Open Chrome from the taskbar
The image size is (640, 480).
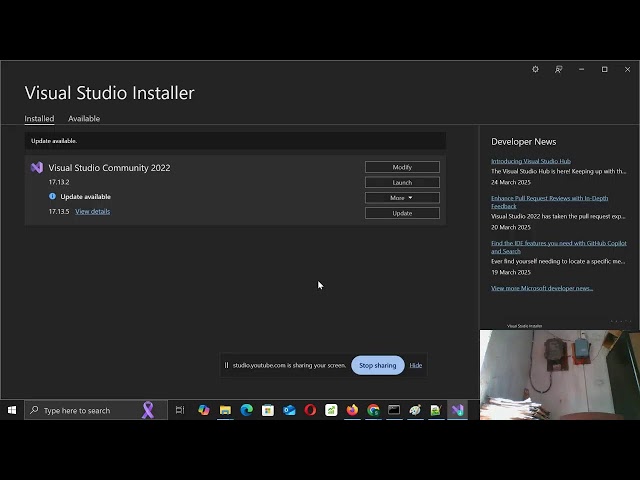tap(373, 410)
